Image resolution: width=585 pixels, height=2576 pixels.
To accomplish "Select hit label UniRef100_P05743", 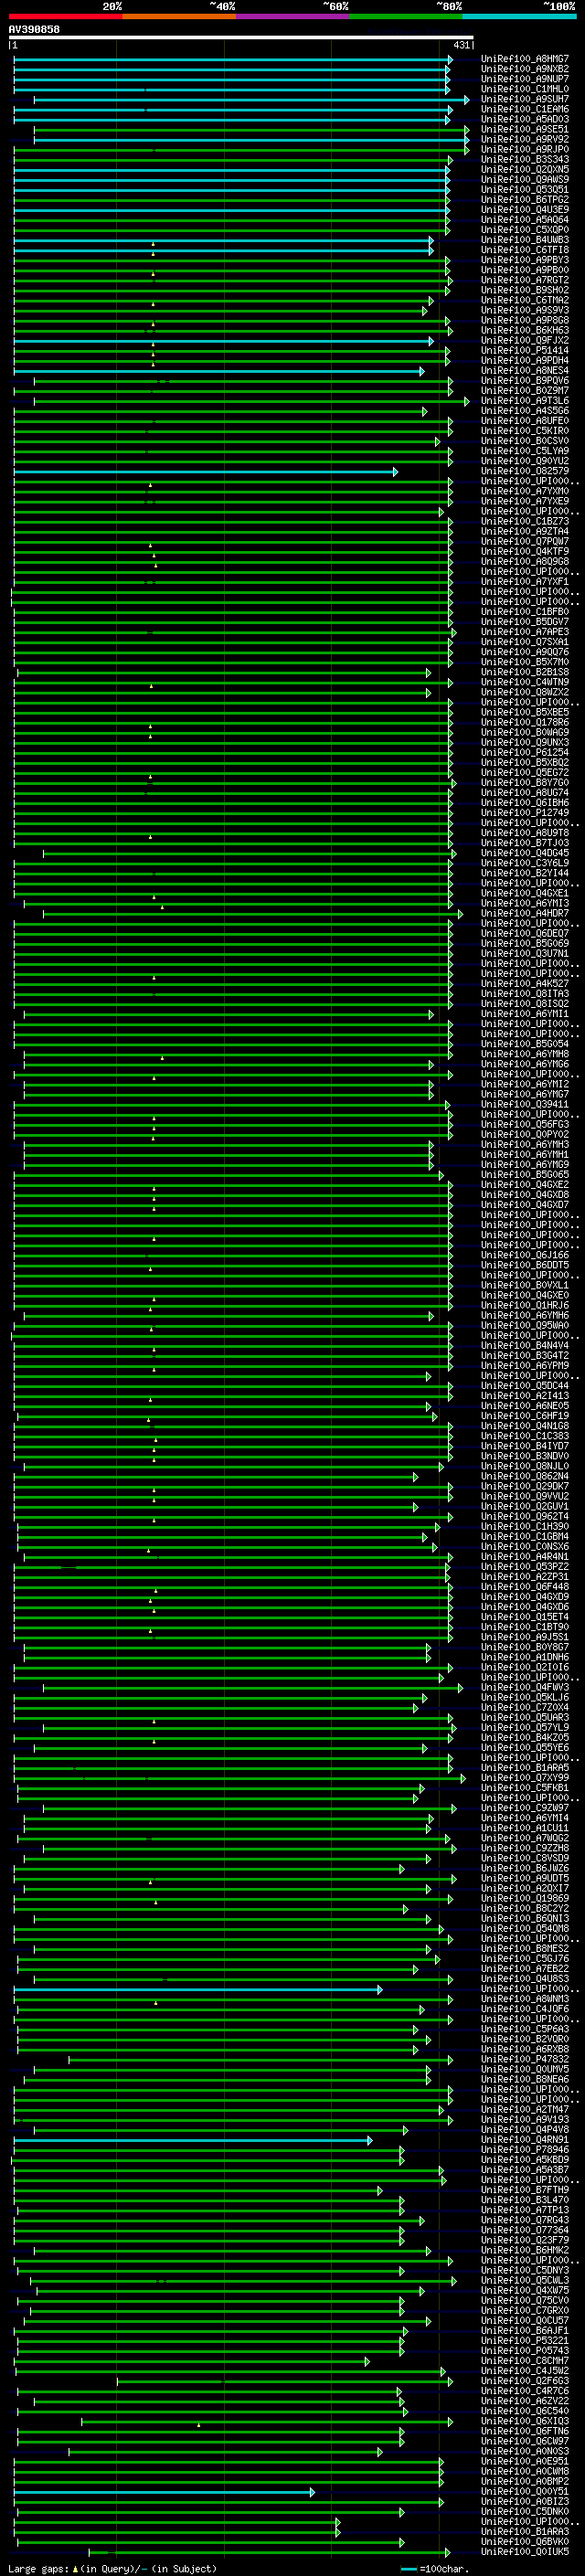I will [524, 2351].
